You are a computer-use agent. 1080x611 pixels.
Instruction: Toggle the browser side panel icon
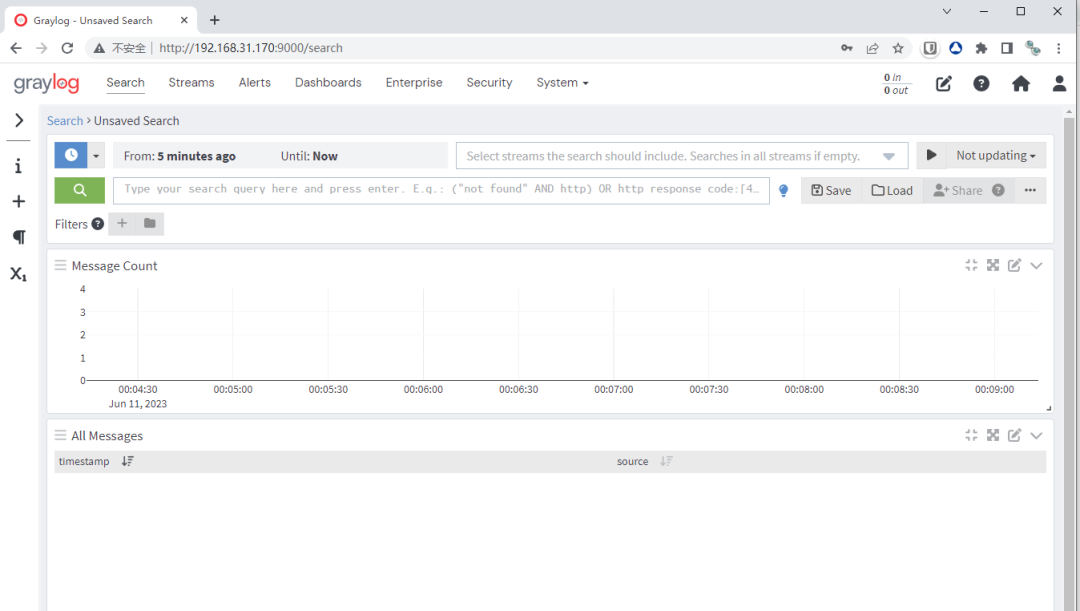(x=1006, y=48)
